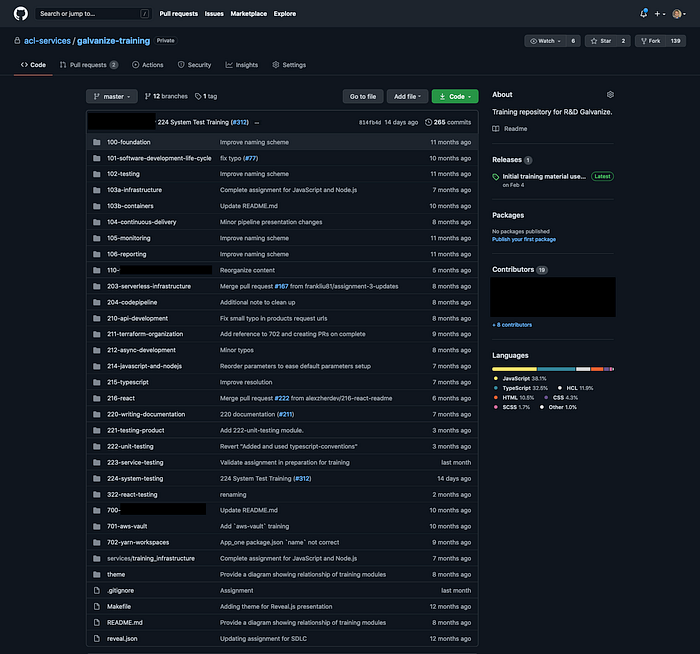
Task: Show the + 8 contributors link
Action: 512,325
